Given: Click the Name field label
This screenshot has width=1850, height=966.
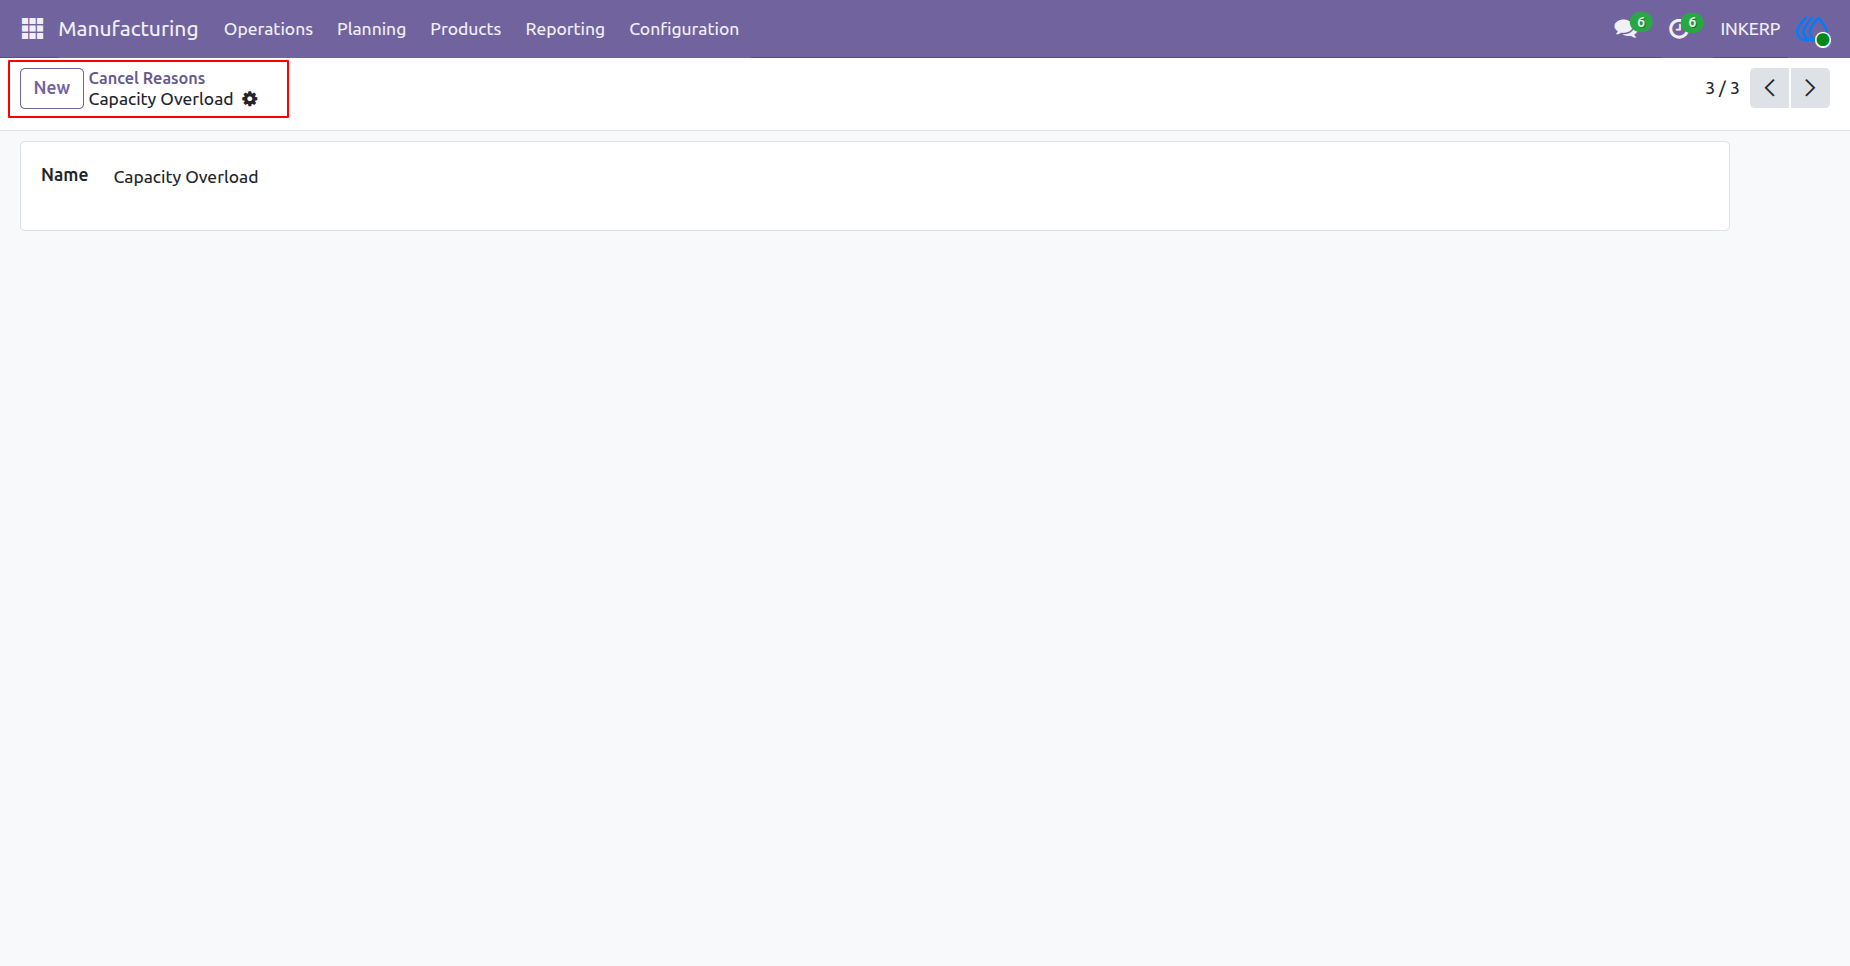Looking at the screenshot, I should [65, 175].
